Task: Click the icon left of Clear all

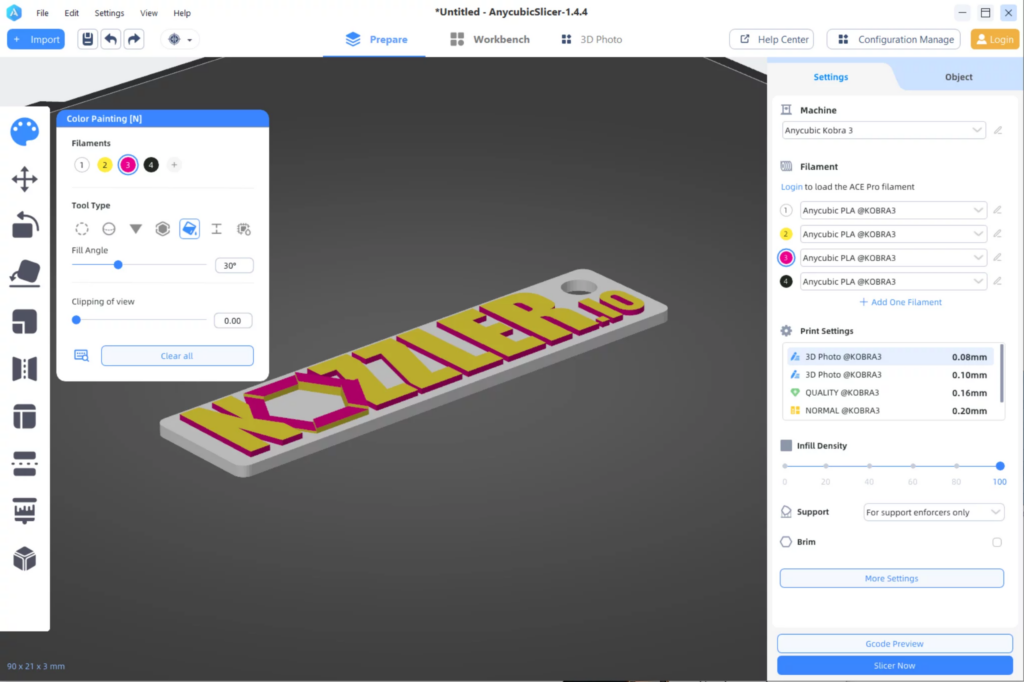Action: coord(82,356)
